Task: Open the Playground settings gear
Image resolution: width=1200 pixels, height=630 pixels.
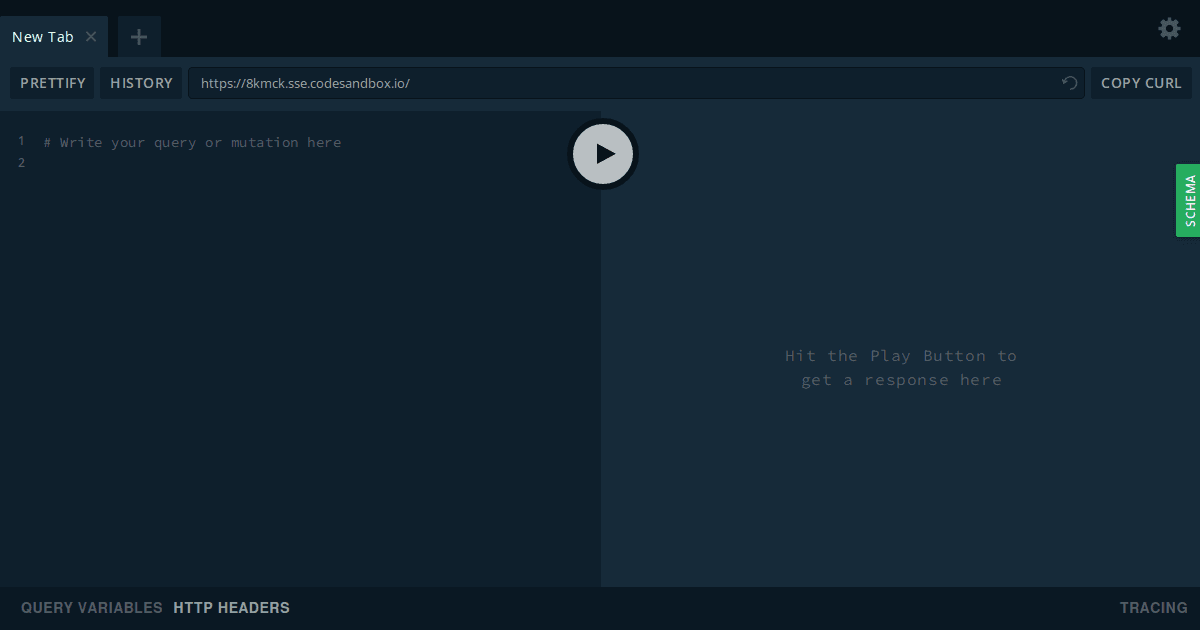Action: pyautogui.click(x=1168, y=29)
